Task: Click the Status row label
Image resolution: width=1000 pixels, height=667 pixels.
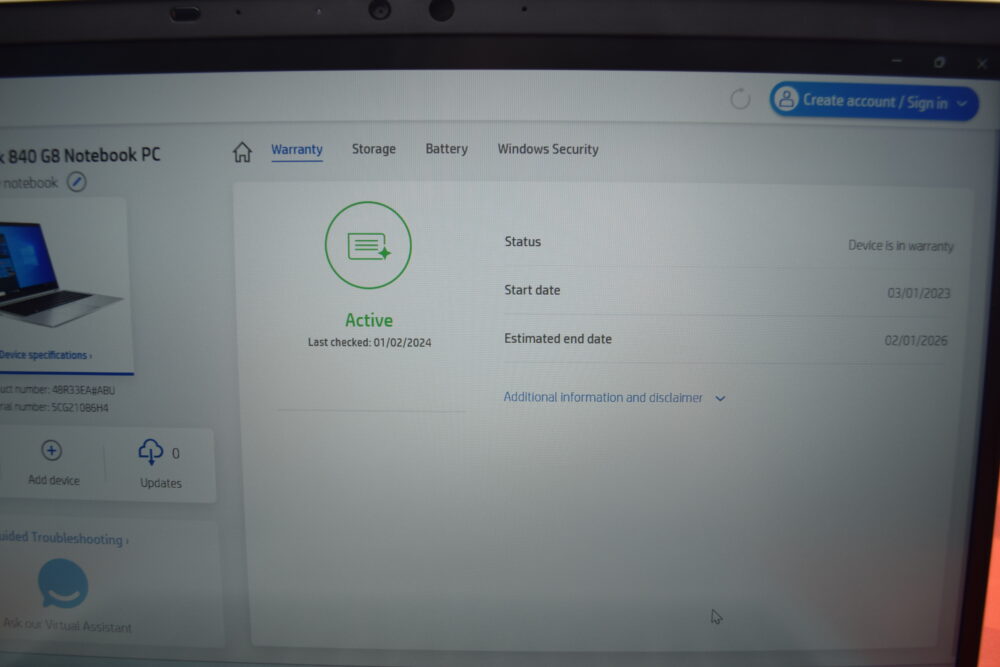Action: click(522, 242)
